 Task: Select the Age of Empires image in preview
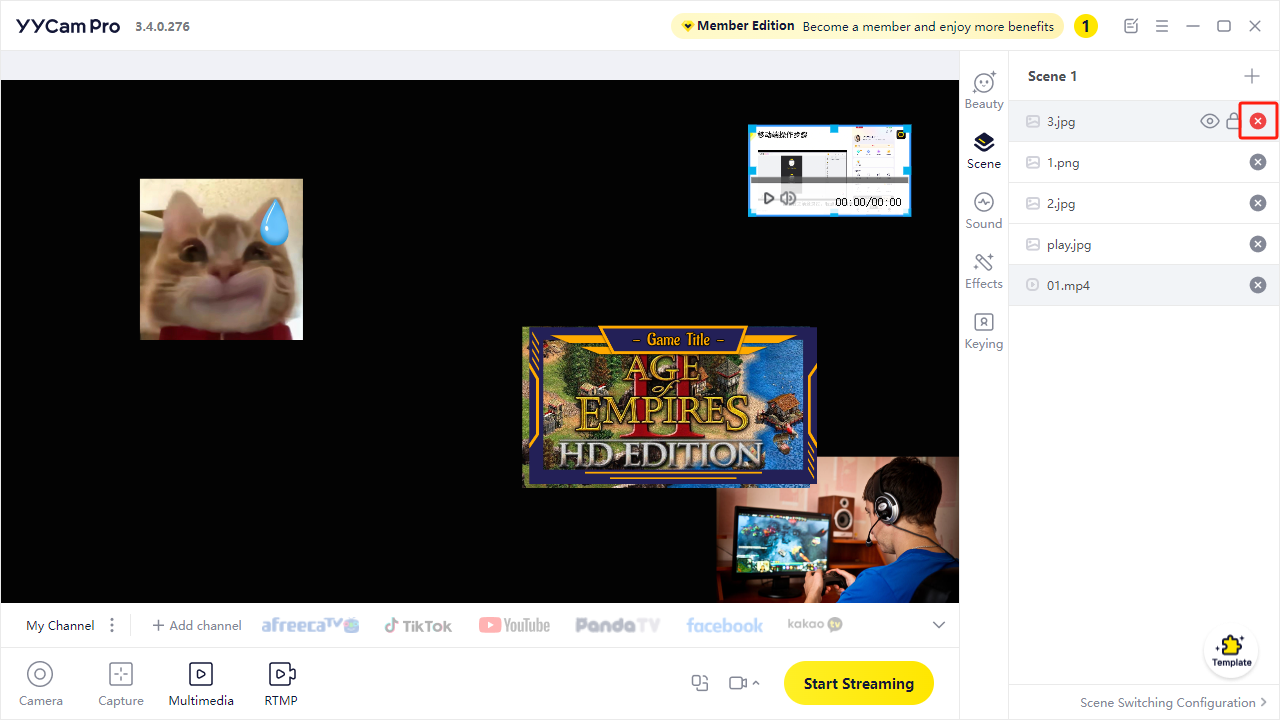[x=669, y=406]
